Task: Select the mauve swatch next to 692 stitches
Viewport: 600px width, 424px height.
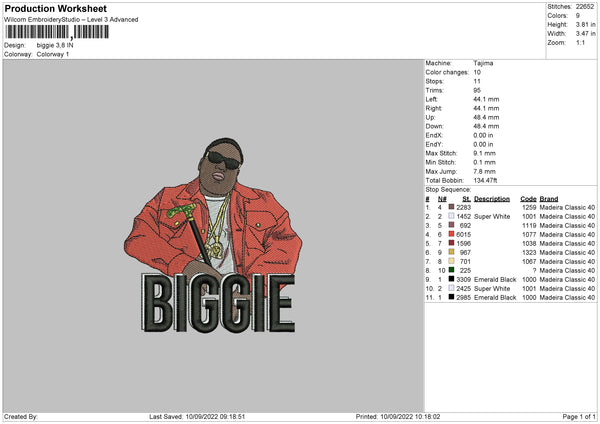Action: (451, 225)
